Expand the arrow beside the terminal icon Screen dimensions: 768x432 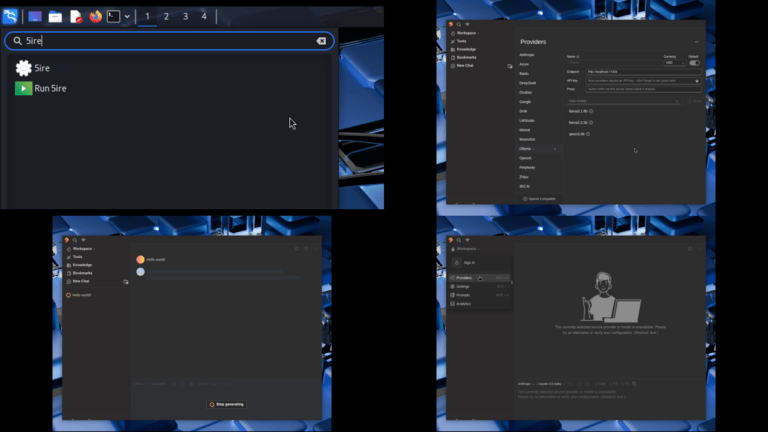pos(127,17)
